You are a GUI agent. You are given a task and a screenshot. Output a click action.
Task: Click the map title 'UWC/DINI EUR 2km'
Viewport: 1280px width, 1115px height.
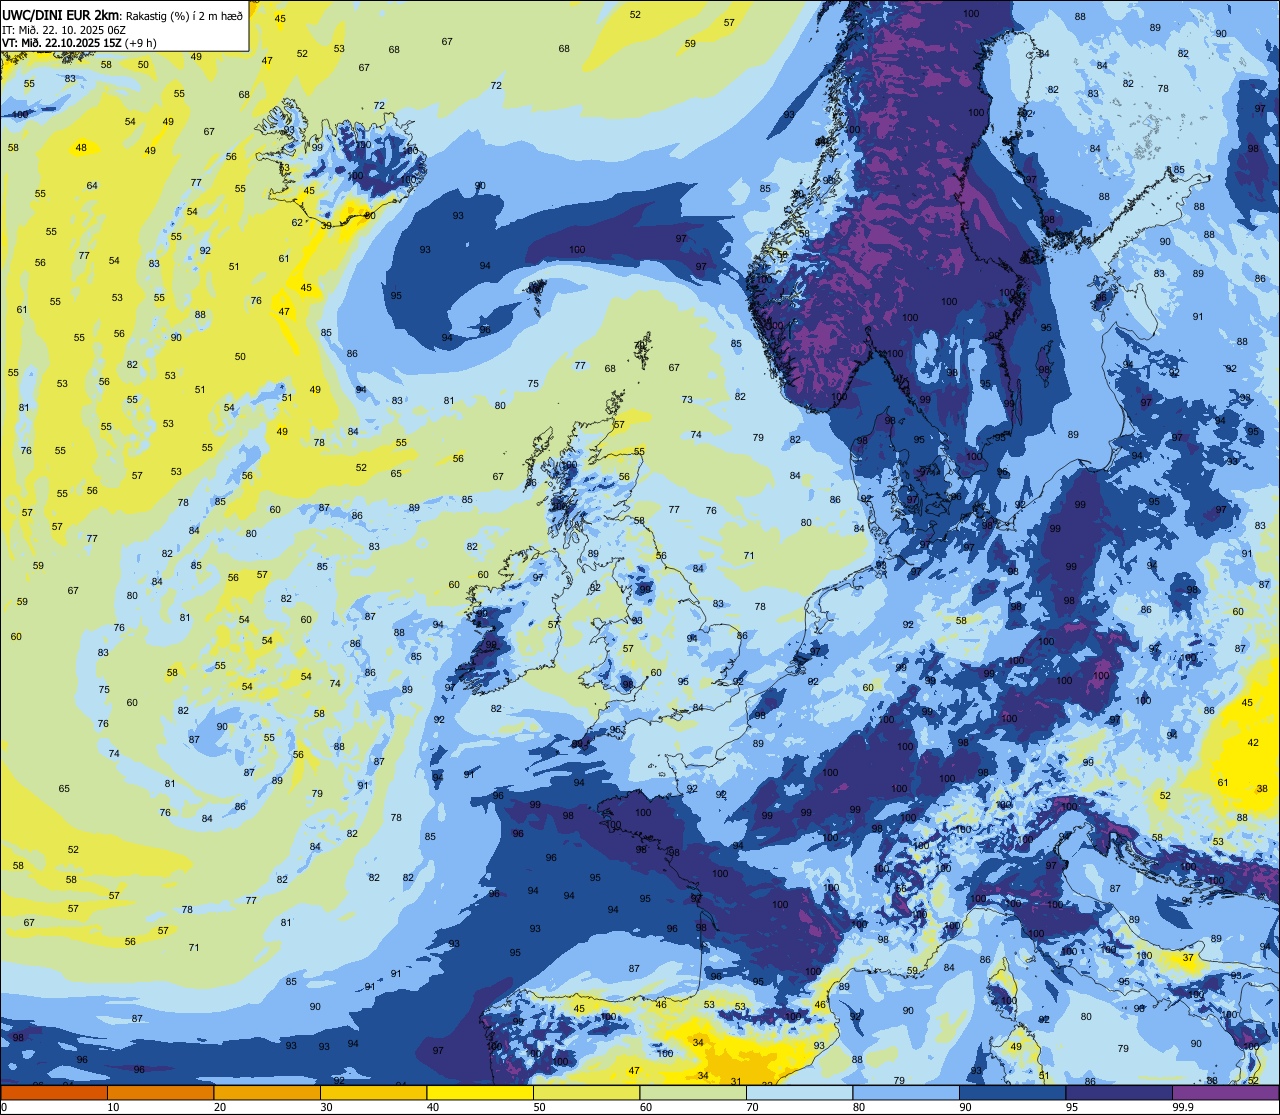click(x=59, y=15)
